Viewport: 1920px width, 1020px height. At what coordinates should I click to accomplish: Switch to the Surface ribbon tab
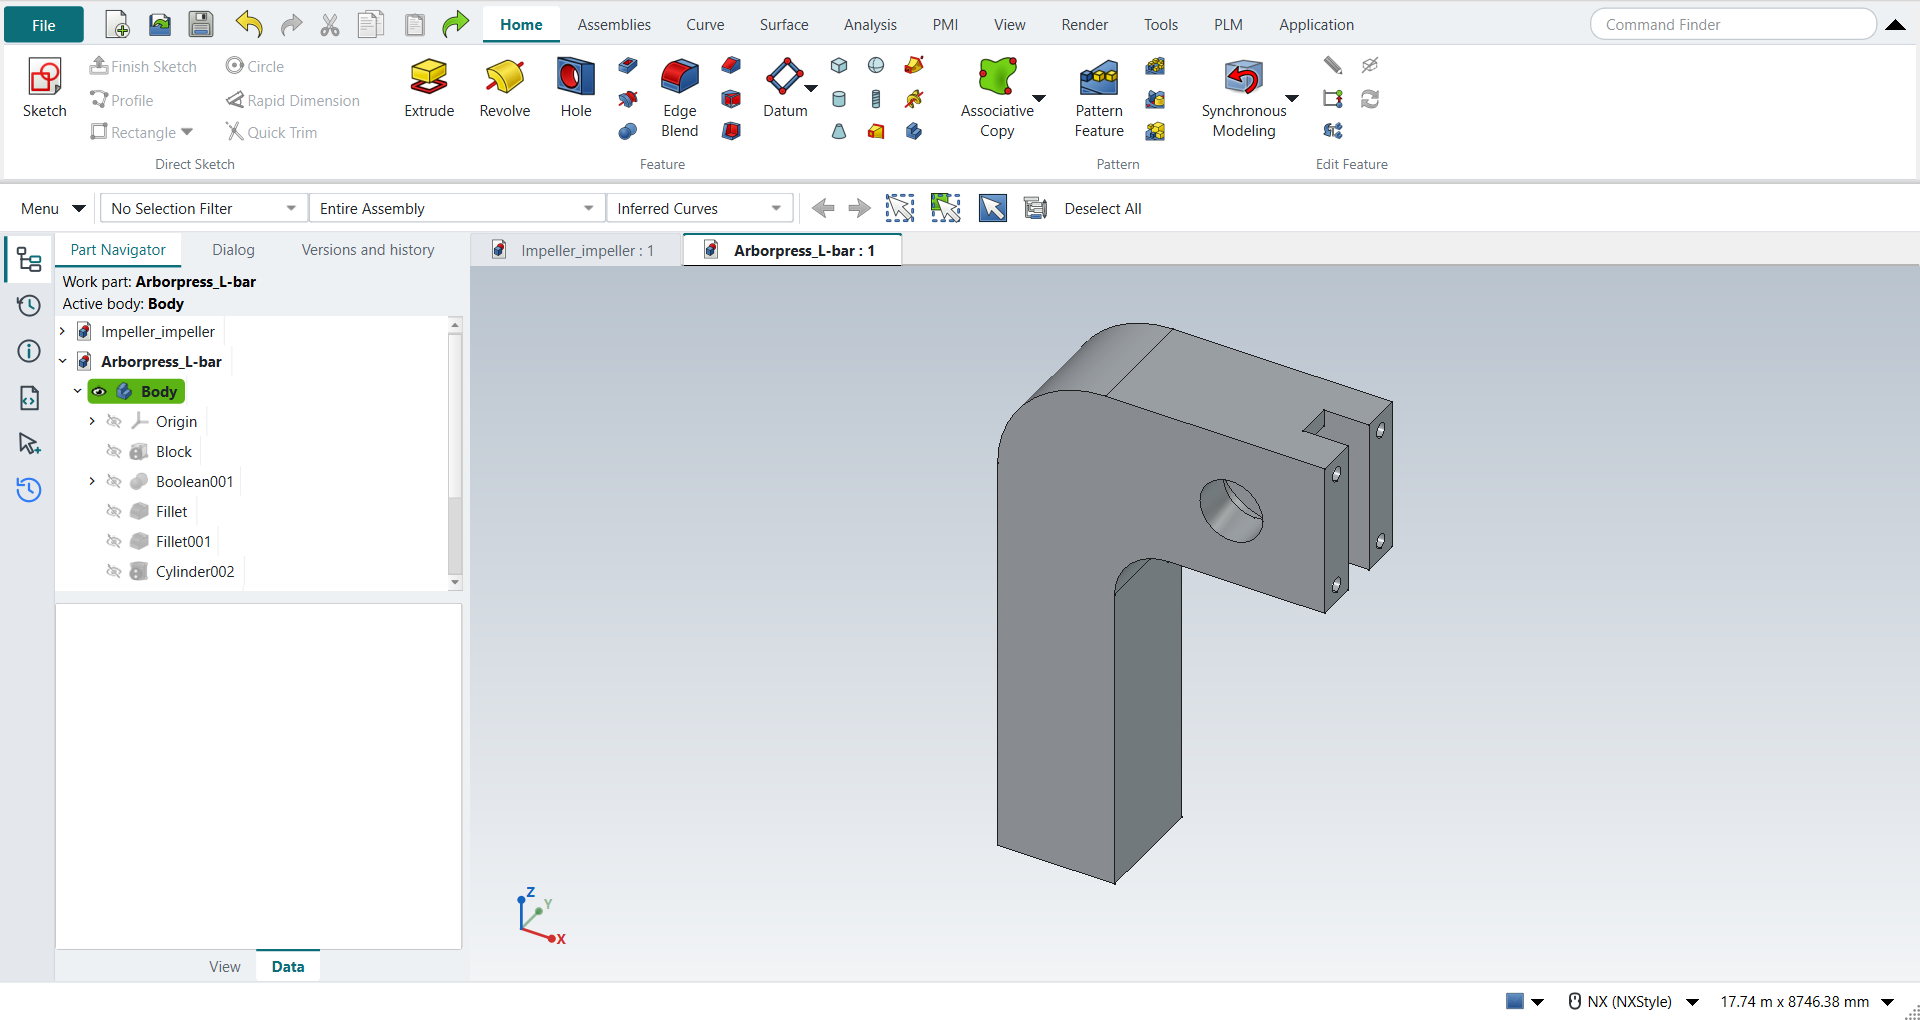[784, 25]
